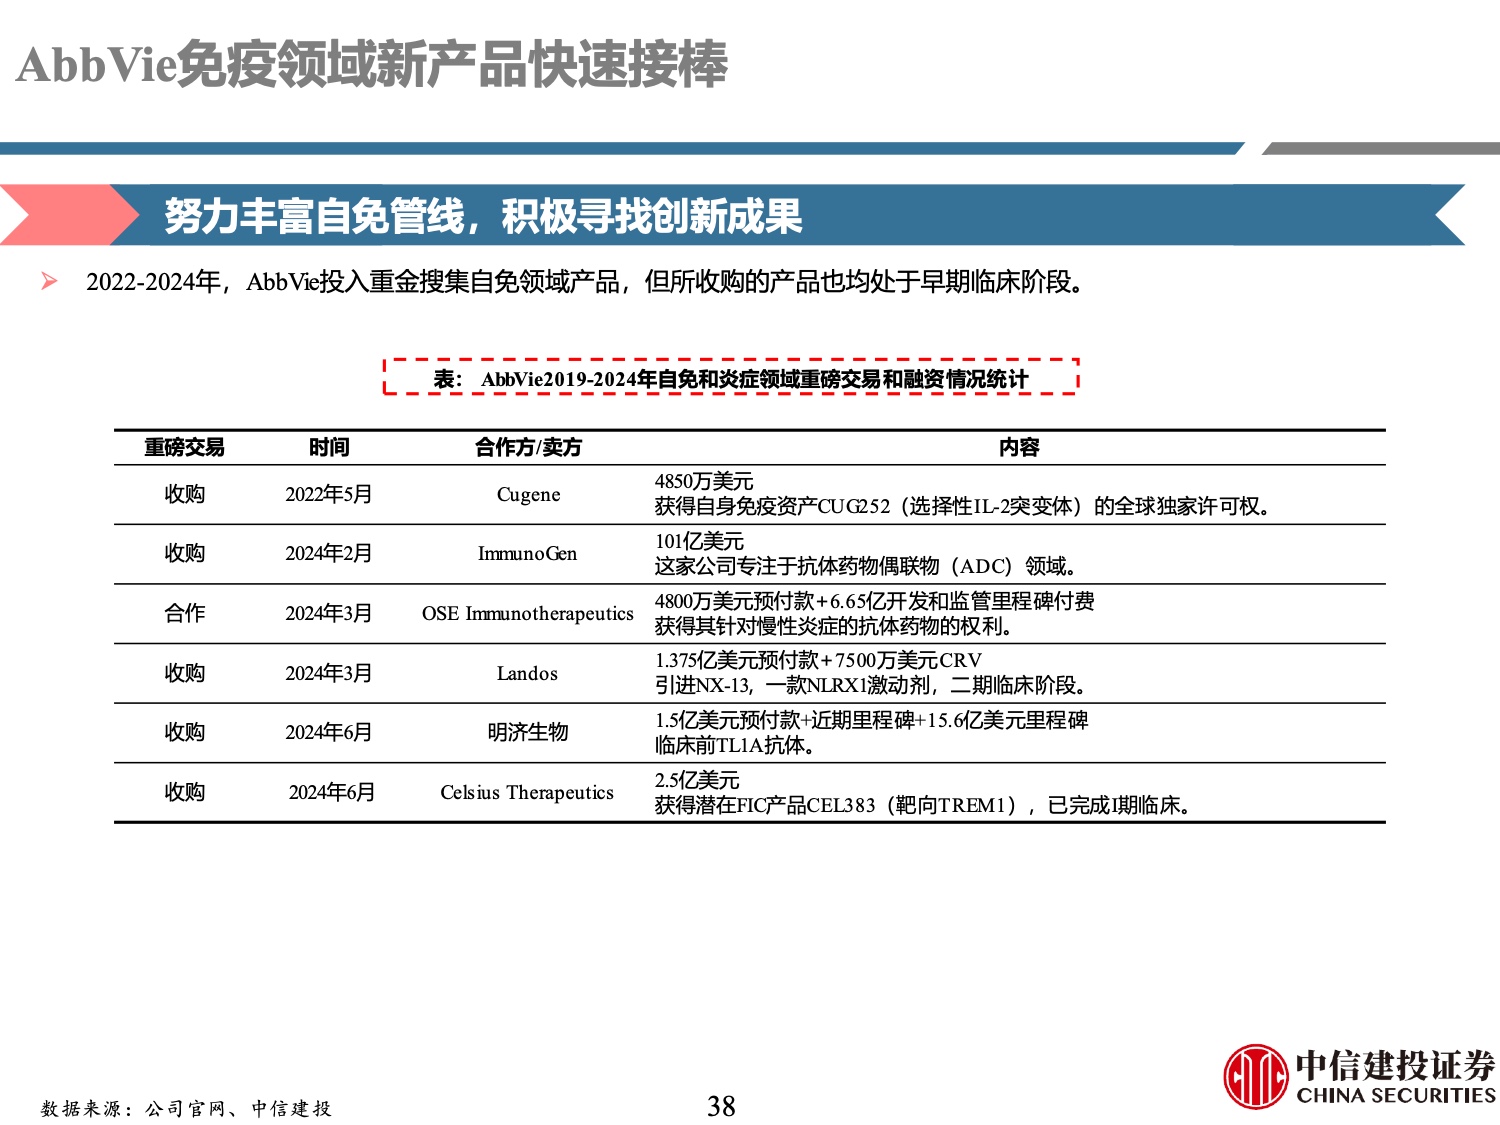
Task: Click the page number 38
Action: point(721,1106)
